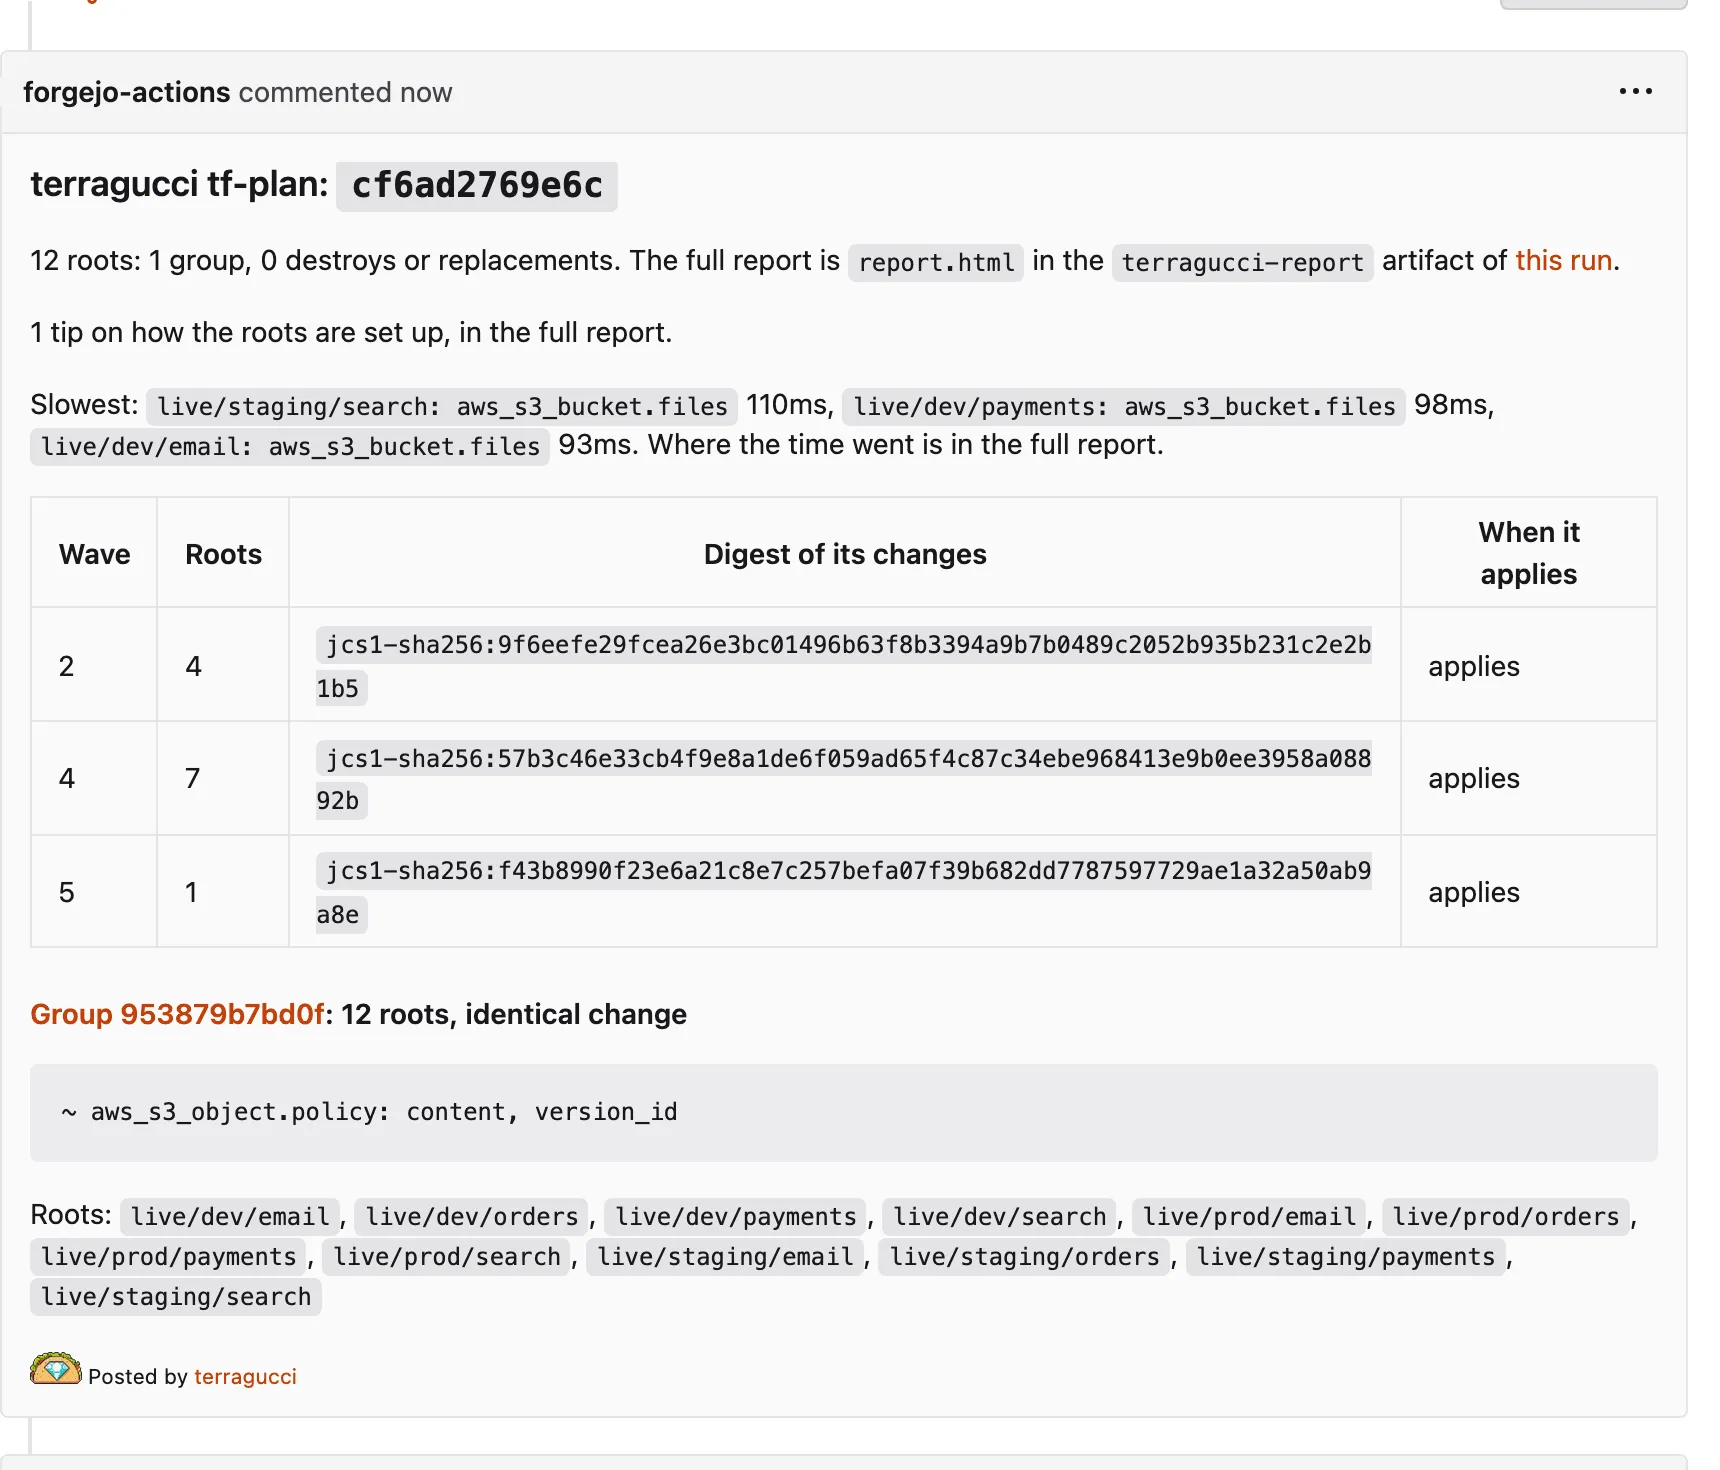Click root live/staging/search in Roots list
1720x1470 pixels.
176,1296
